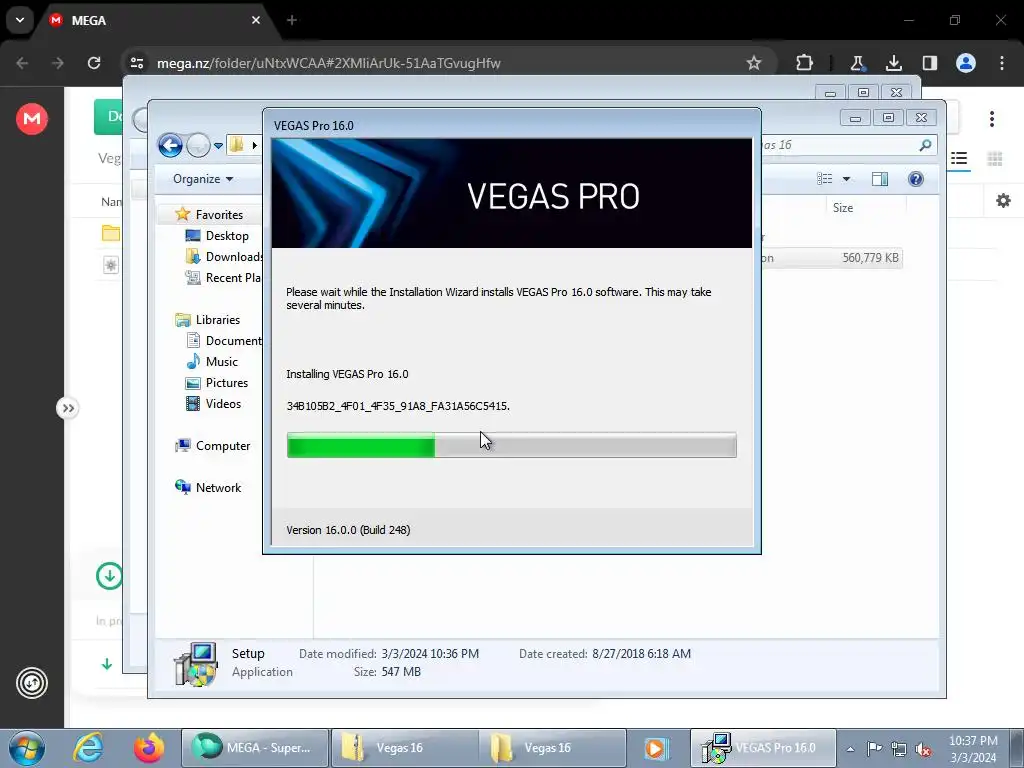Click the Explorer back arrow button
This screenshot has height=768, width=1024.
pyautogui.click(x=170, y=145)
